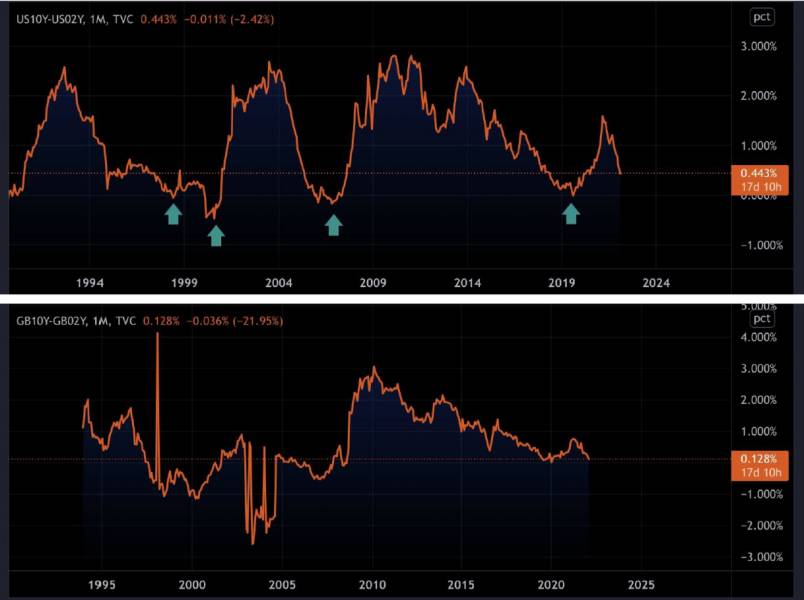The width and height of the screenshot is (804, 600).
Task: Click the 3.000% tick on the US chart axis
Action: click(758, 46)
